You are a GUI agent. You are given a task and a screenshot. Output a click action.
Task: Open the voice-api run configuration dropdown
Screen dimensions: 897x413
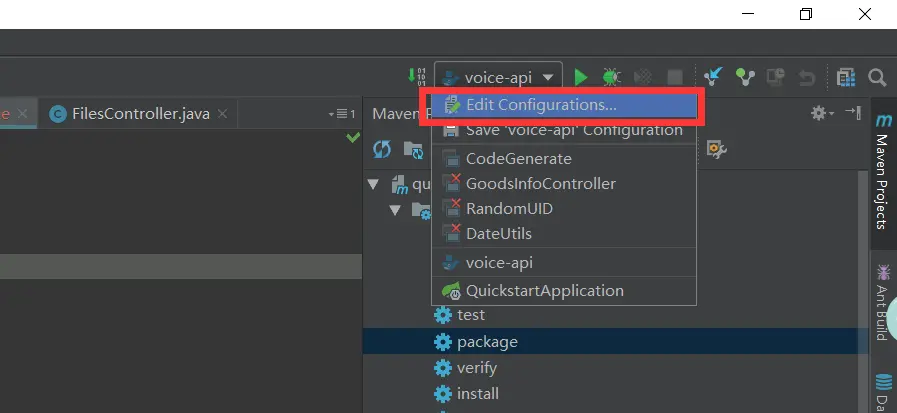(498, 77)
